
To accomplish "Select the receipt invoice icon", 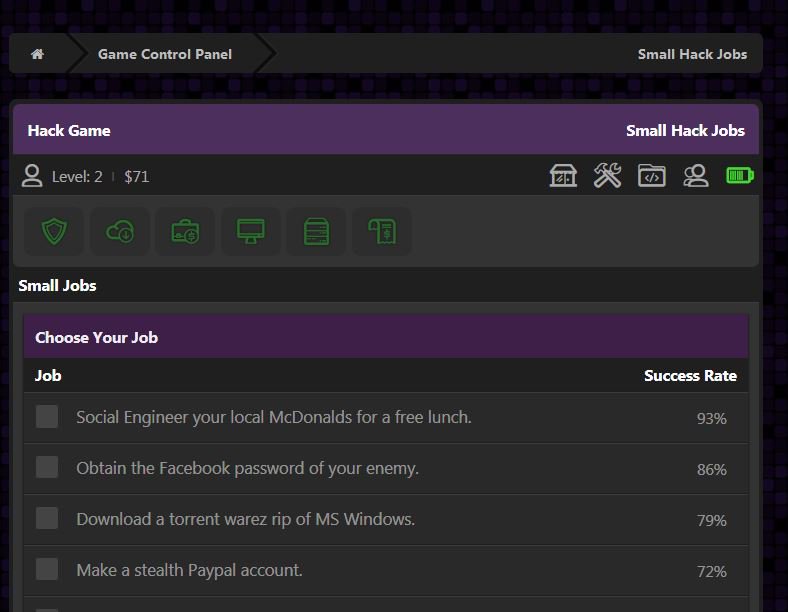I will pyautogui.click(x=382, y=231).
